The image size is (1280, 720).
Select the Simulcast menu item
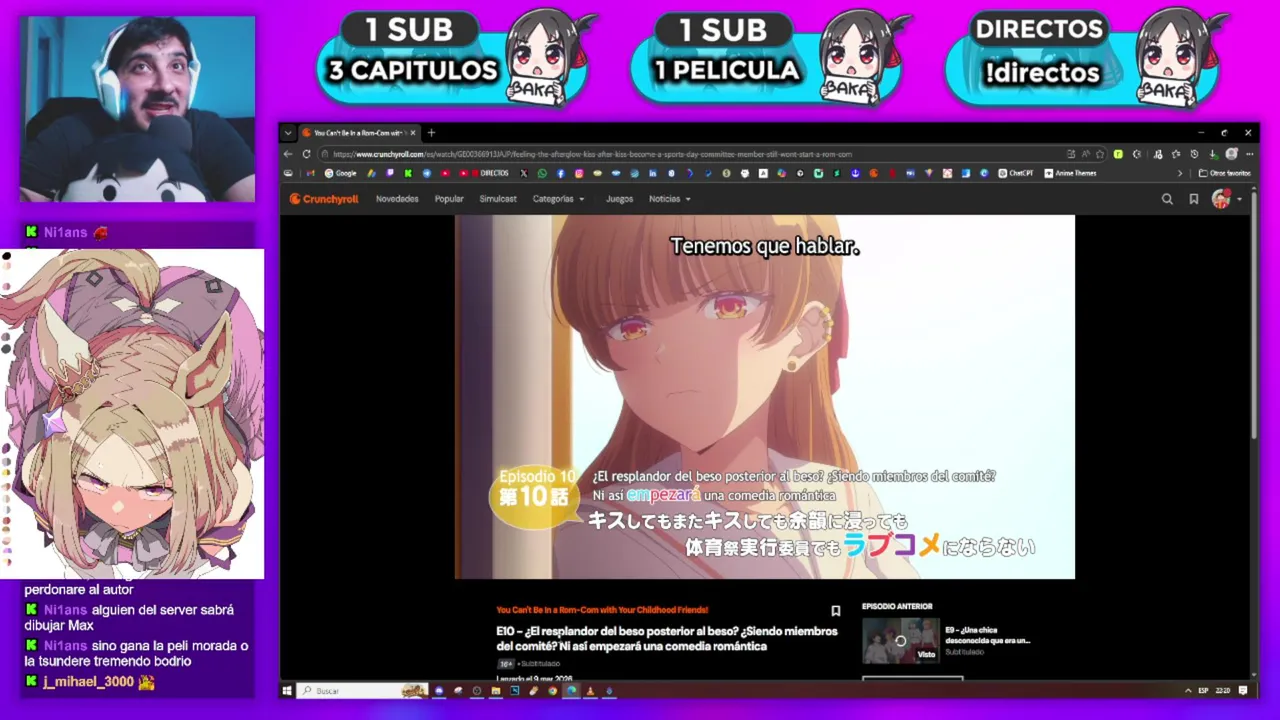[498, 199]
